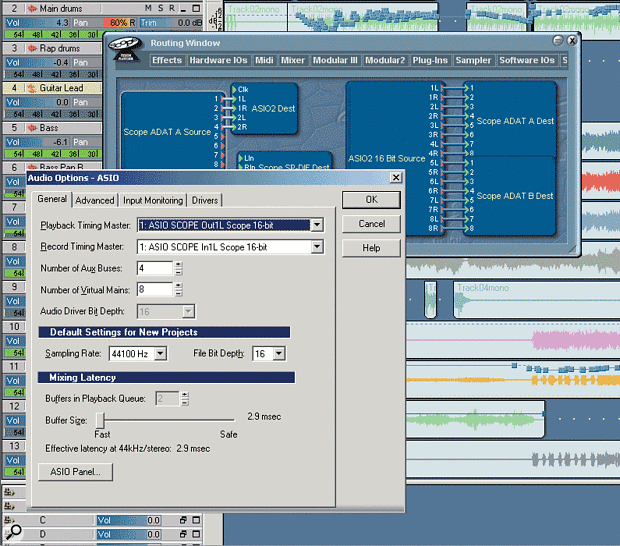Open the File Bit Depth dropdown
The width and height of the screenshot is (620, 546).
pyautogui.click(x=279, y=353)
